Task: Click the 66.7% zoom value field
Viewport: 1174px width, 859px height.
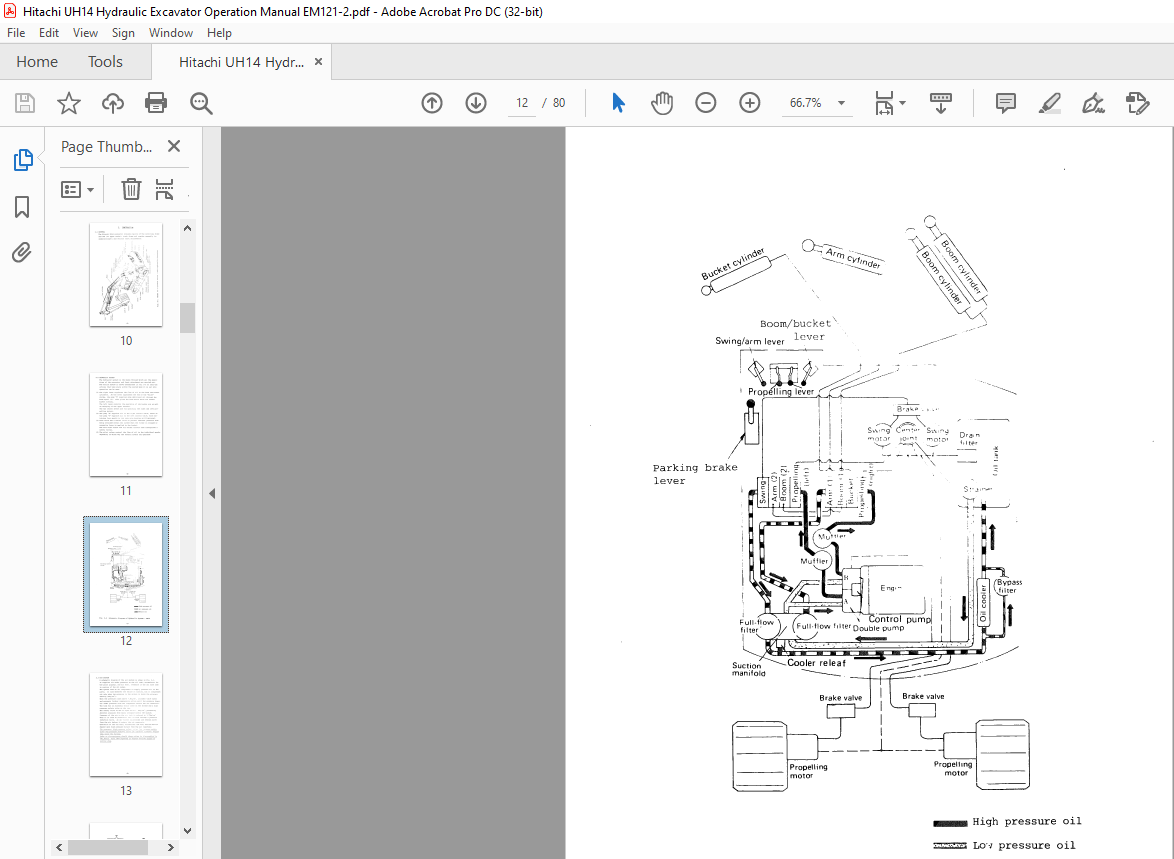Action: (x=806, y=103)
